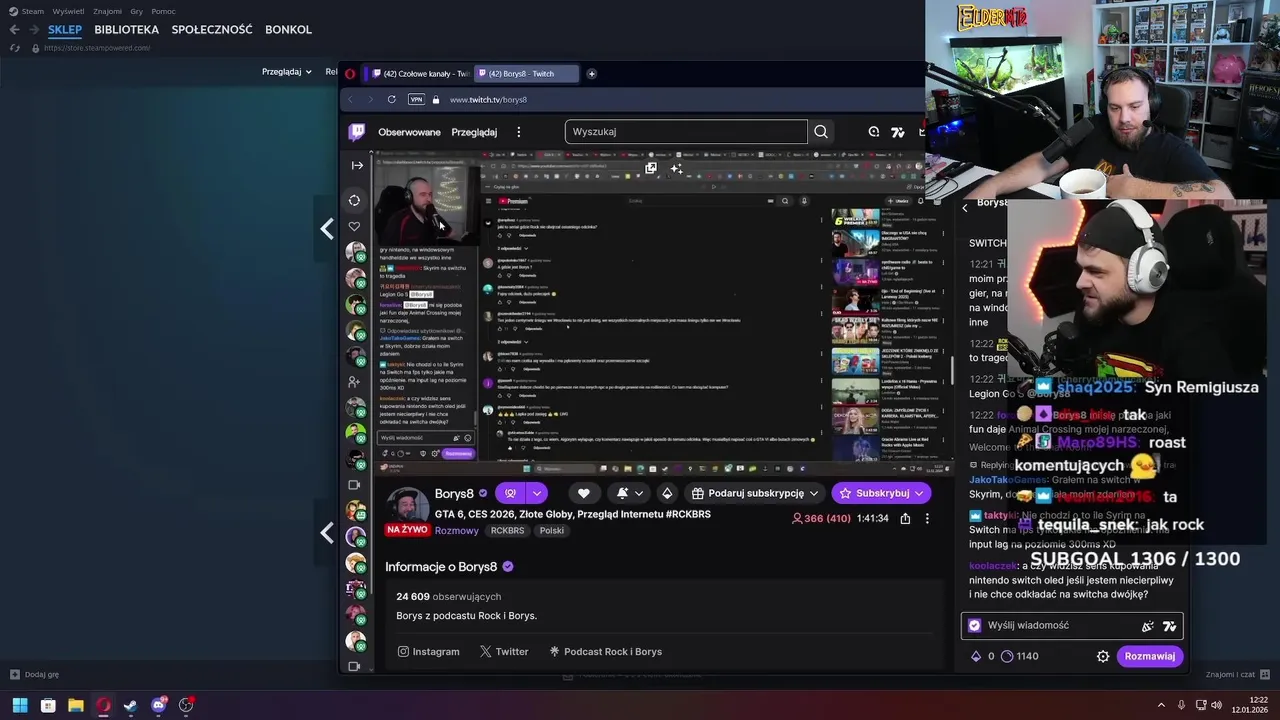The height and width of the screenshot is (720, 1280).
Task: Click the RCKBRS tag
Action: pos(507,531)
